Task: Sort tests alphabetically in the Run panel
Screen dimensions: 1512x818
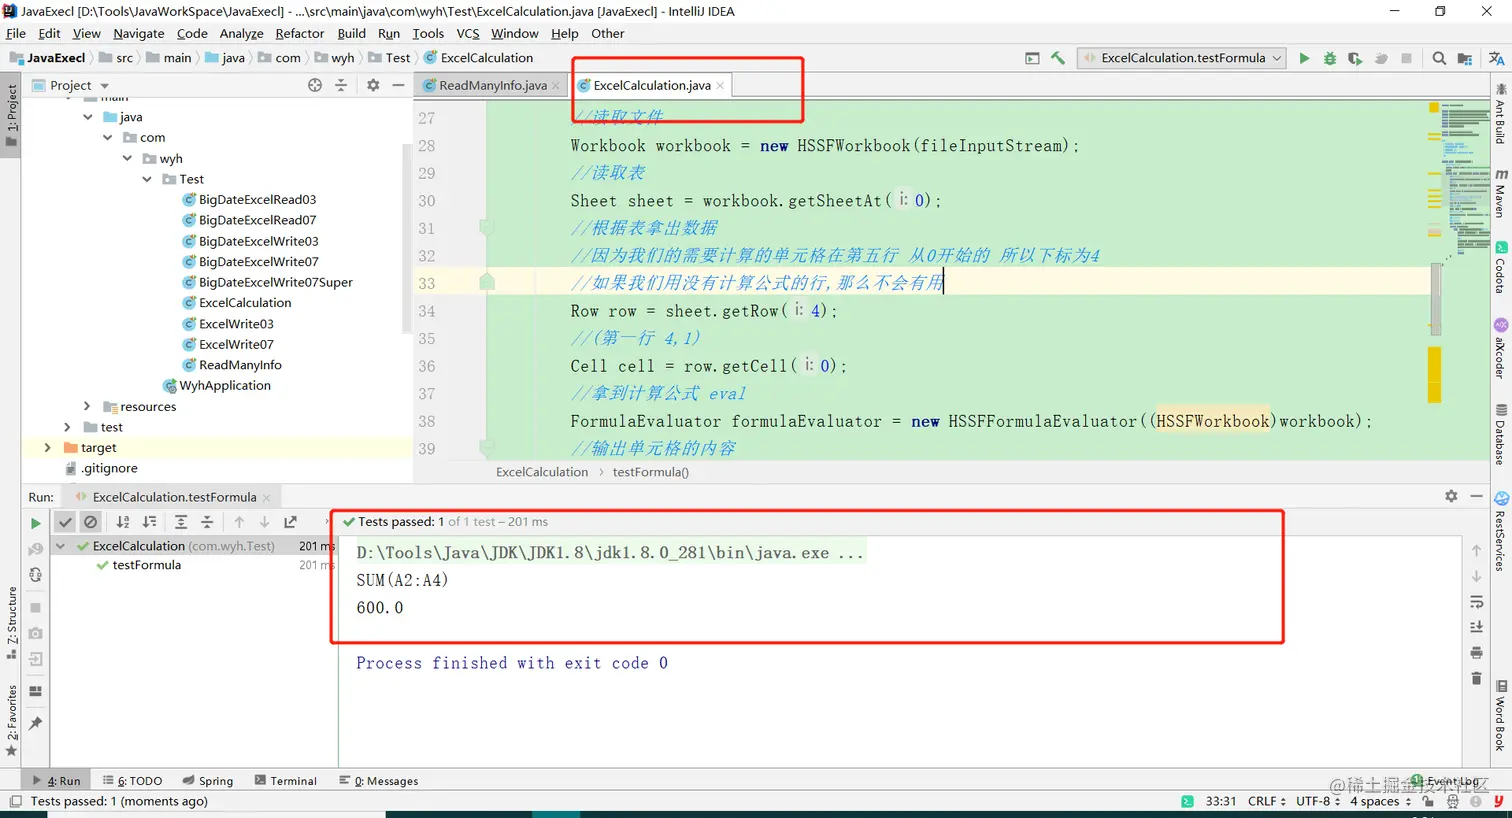Action: (x=123, y=522)
